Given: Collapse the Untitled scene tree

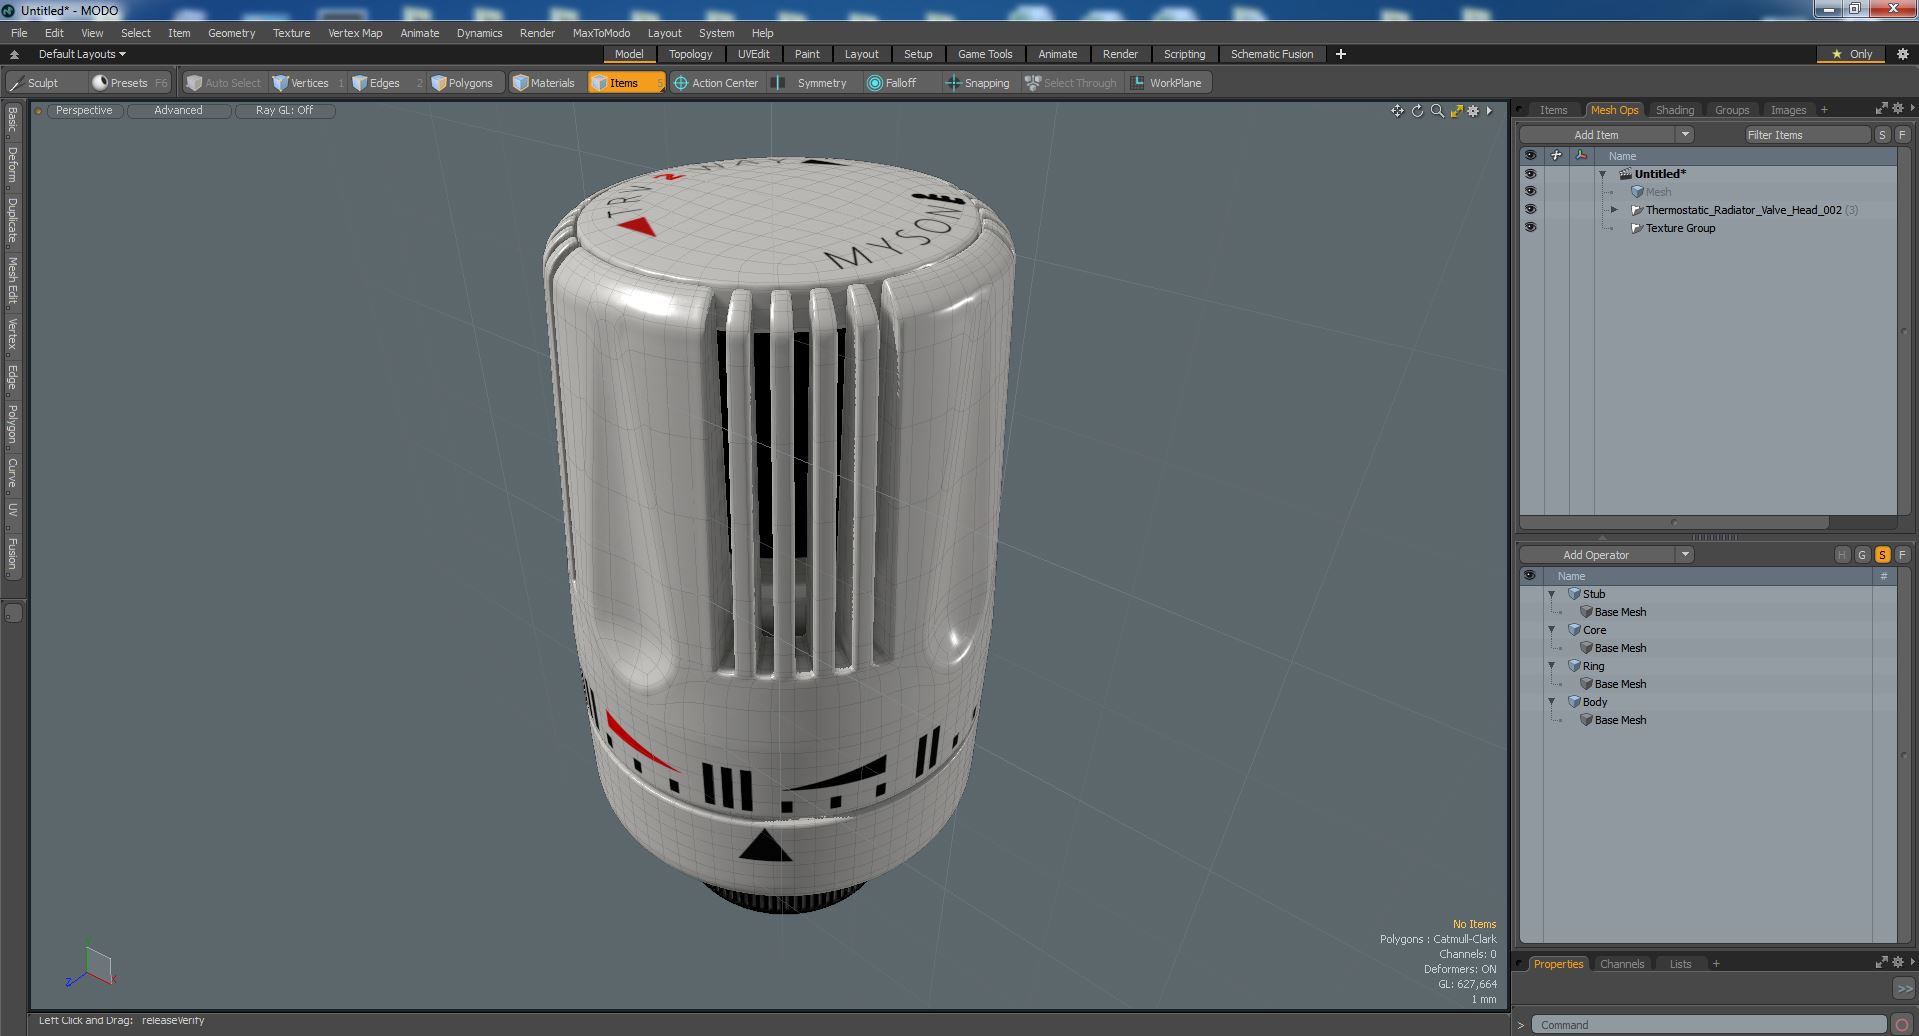Looking at the screenshot, I should (x=1603, y=174).
